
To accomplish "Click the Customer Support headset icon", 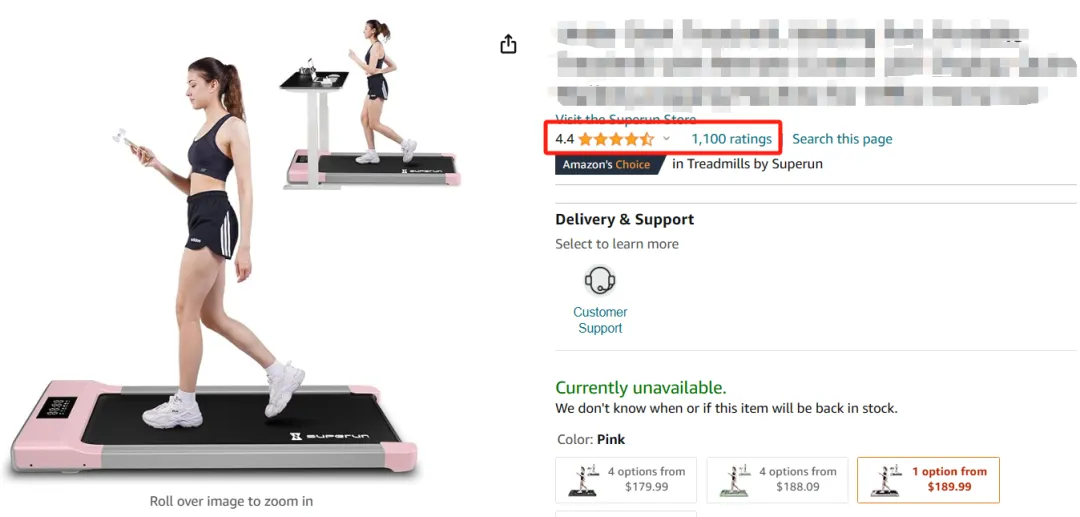I will 600,280.
